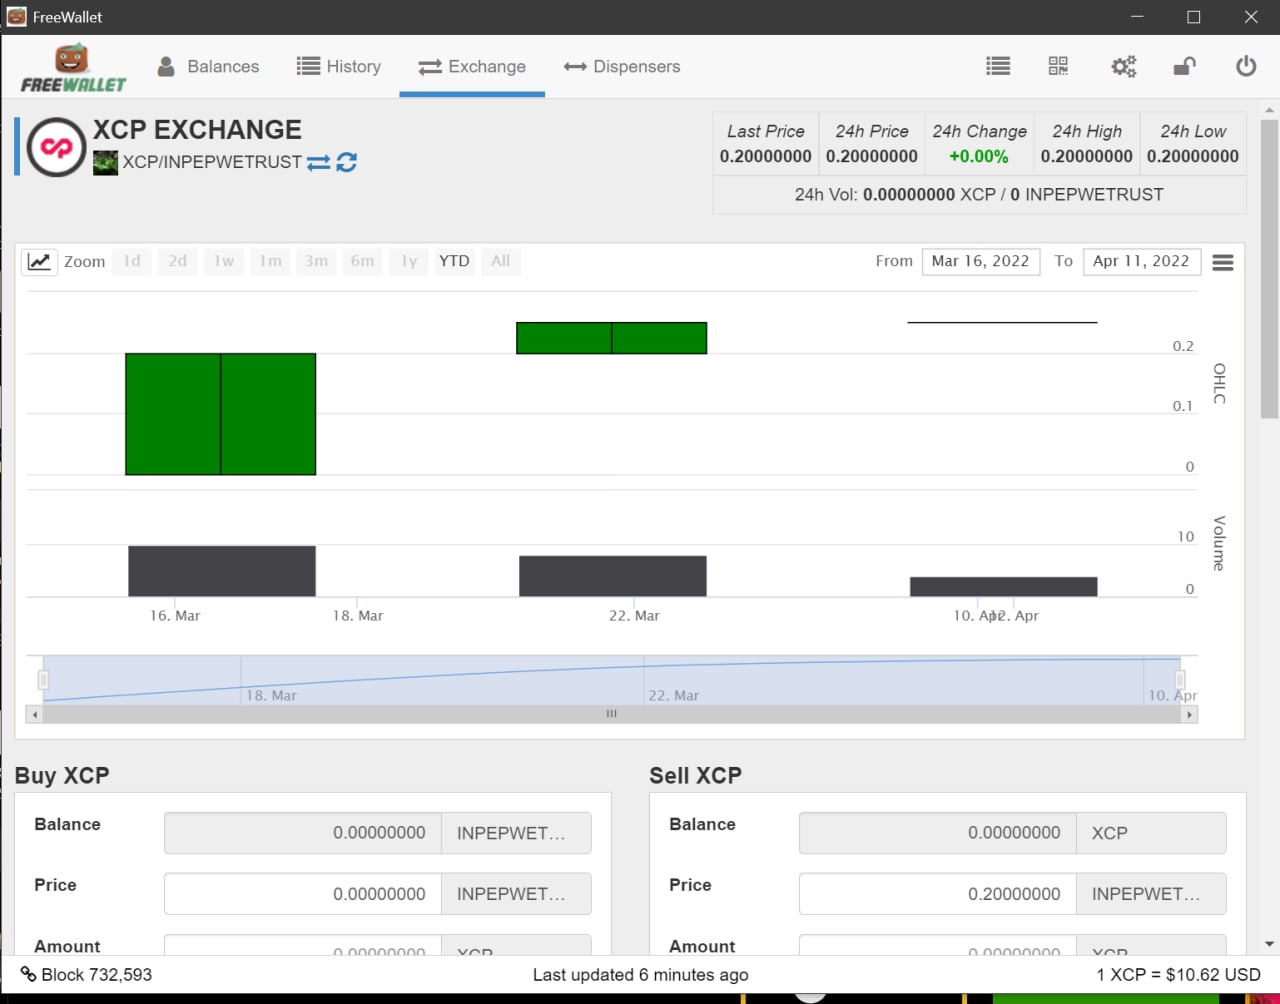Edit the To date Apr 11, 2022
The width and height of the screenshot is (1280, 1004).
[1141, 261]
